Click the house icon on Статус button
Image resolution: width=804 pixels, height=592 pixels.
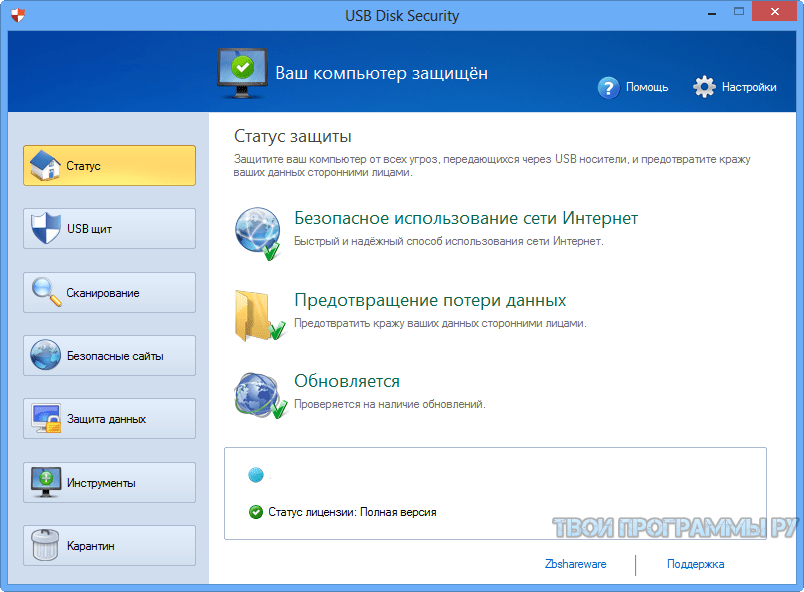coord(45,166)
